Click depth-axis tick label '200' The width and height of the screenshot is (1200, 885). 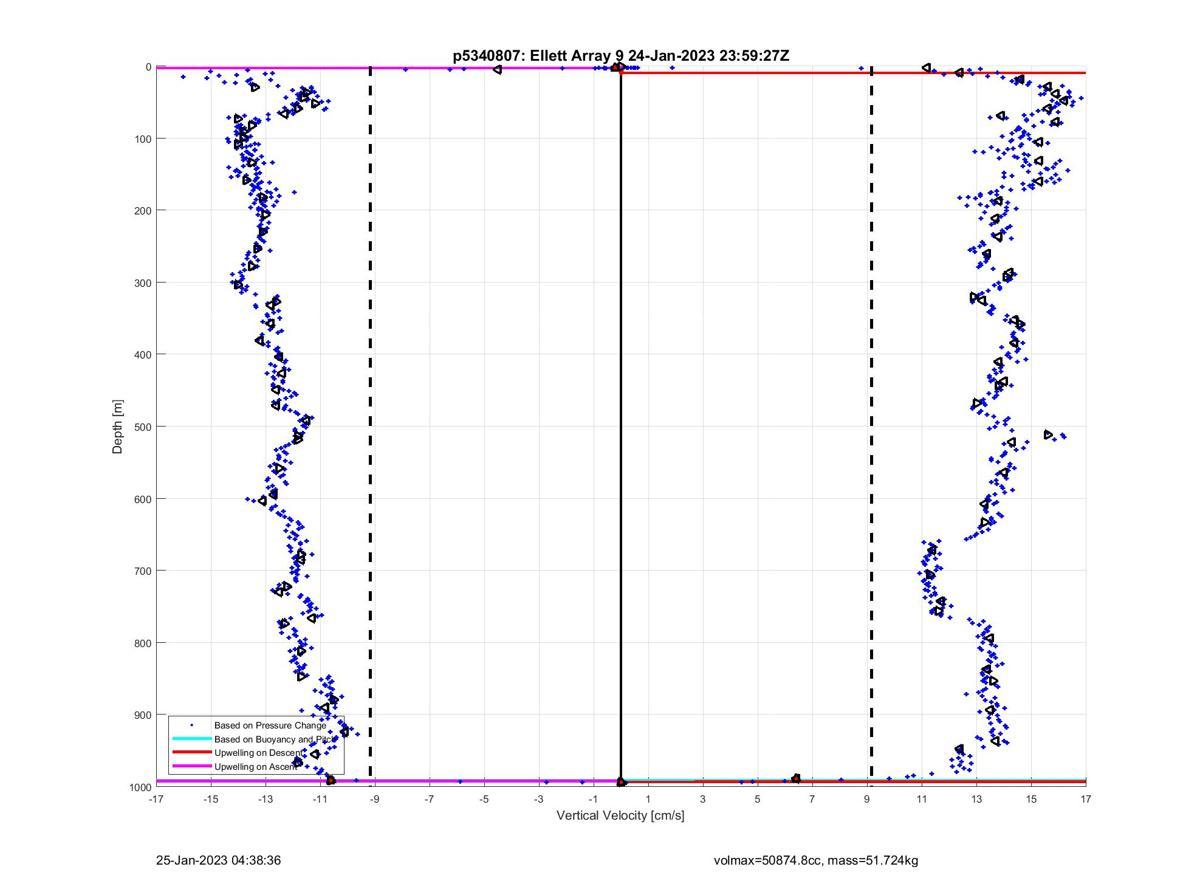[142, 210]
